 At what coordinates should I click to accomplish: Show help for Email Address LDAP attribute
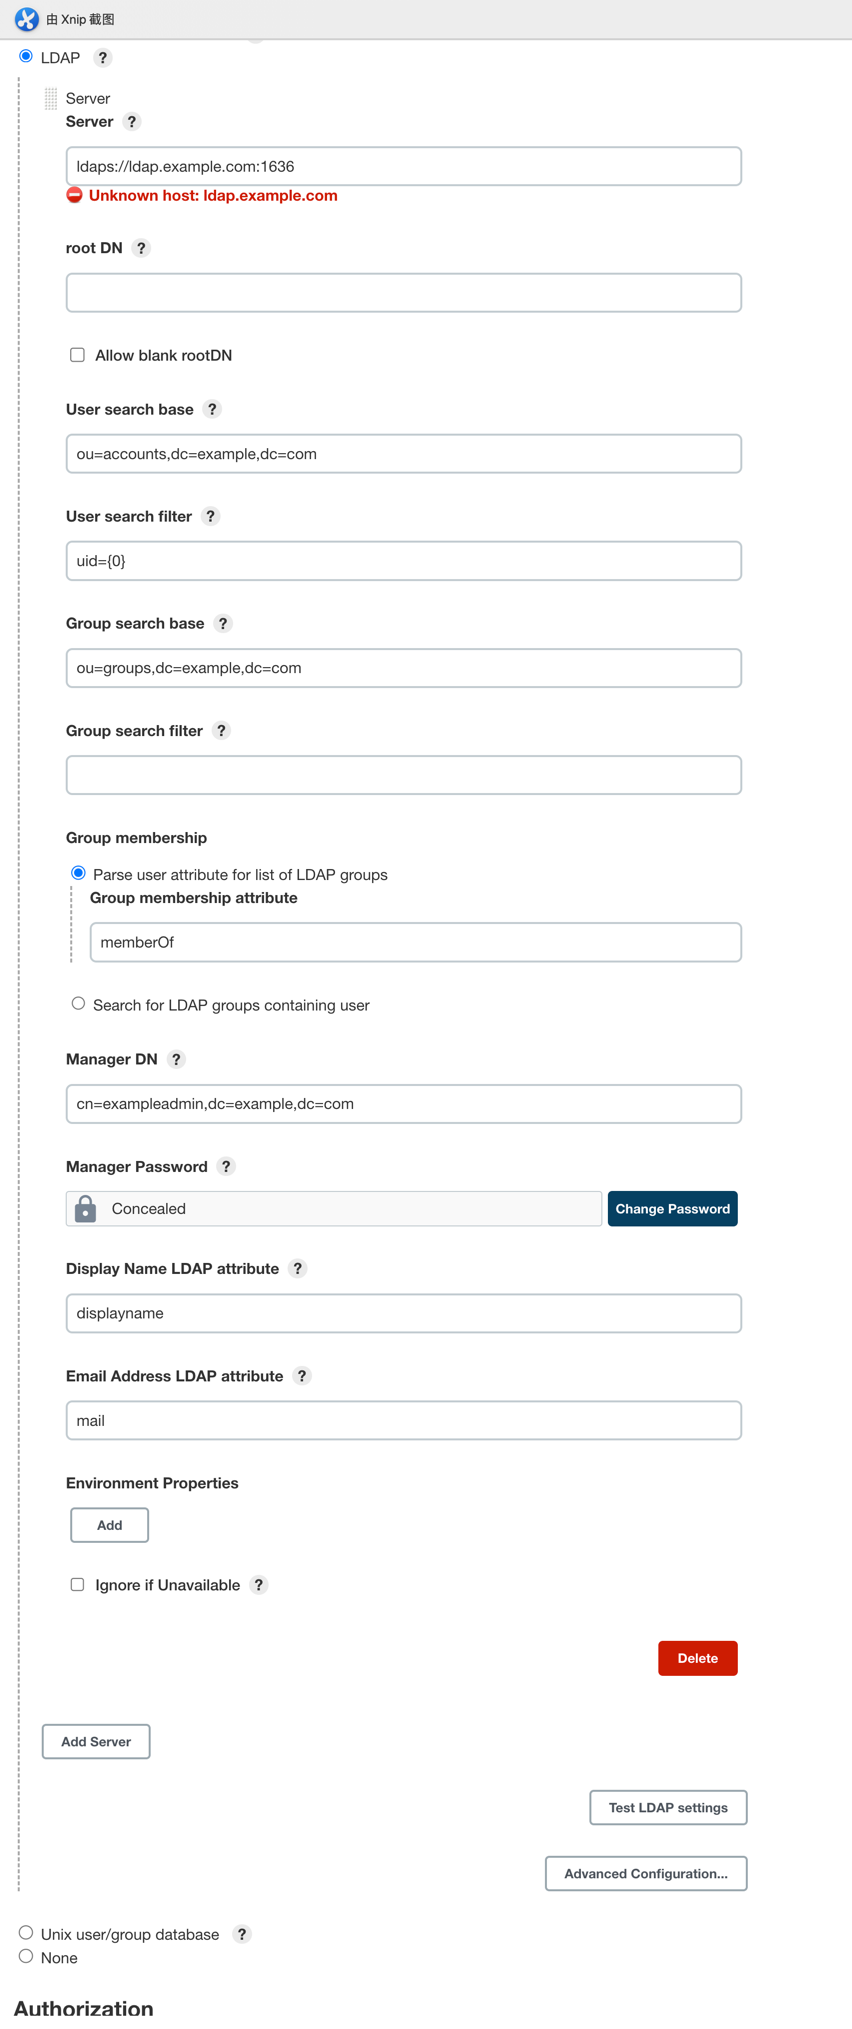pyautogui.click(x=302, y=1376)
